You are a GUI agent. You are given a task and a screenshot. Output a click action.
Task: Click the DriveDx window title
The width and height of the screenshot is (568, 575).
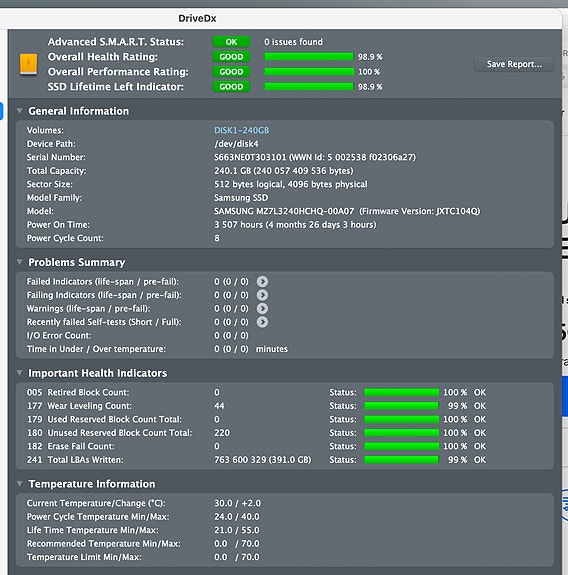point(197,18)
